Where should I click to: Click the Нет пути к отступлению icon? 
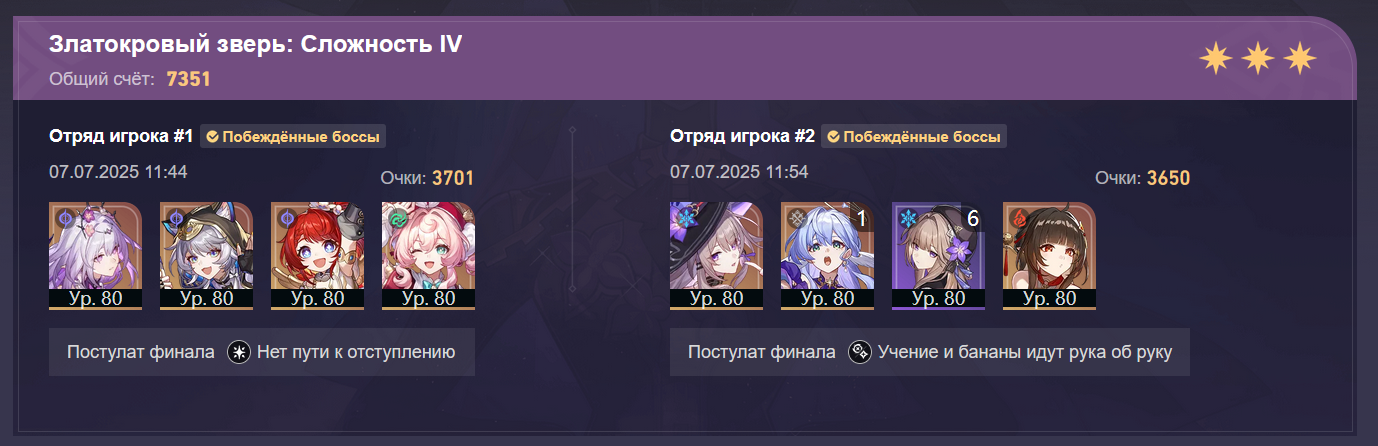[x=238, y=352]
